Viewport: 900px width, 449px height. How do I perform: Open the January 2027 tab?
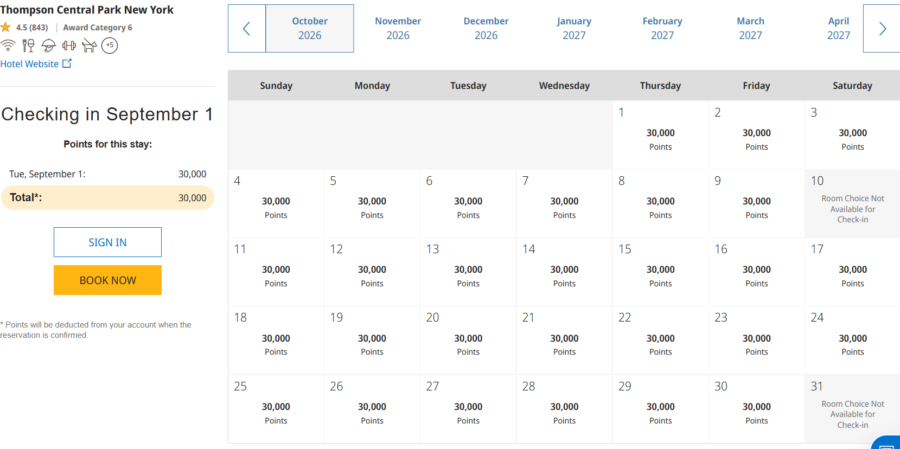pos(574,29)
